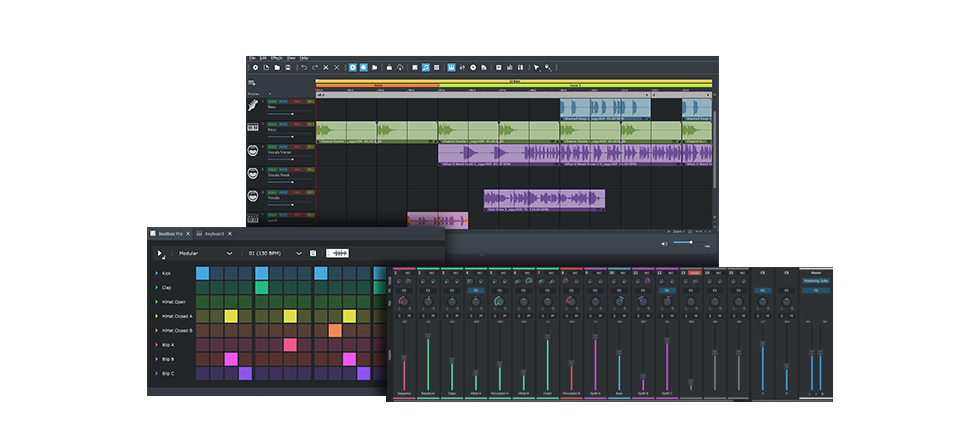967x439 pixels.
Task: Open the File menu
Action: (252, 58)
